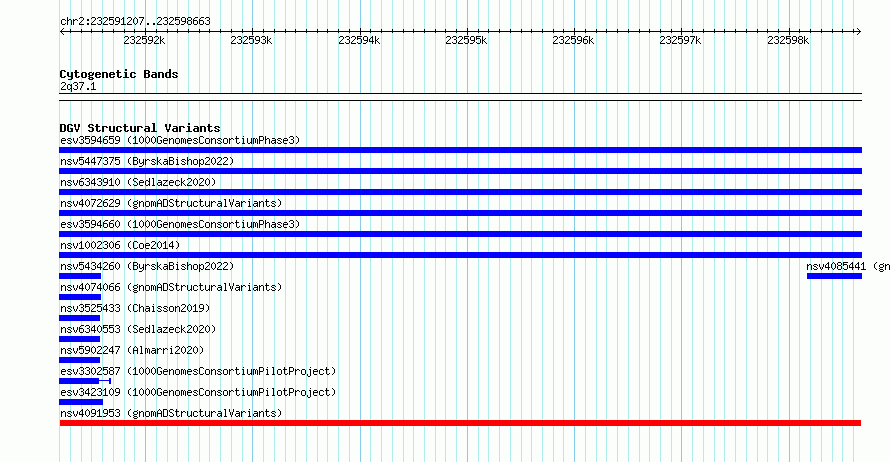
Task: Click the Cytogenetic Bands track title
Action: (x=119, y=74)
